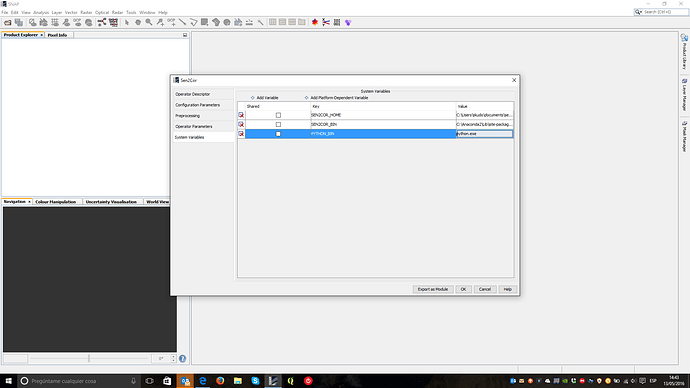Delete the SEN2COR_BIN variable row
The image size is (690, 388).
pos(241,124)
